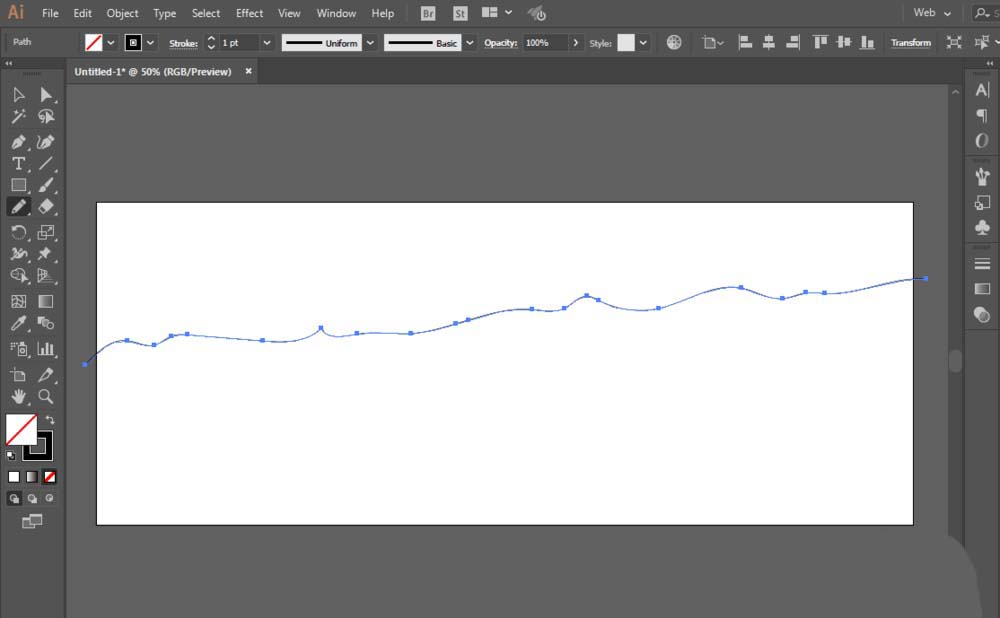This screenshot has width=1000, height=618.
Task: Open the stroke weight 1 pt dropdown
Action: [x=267, y=43]
